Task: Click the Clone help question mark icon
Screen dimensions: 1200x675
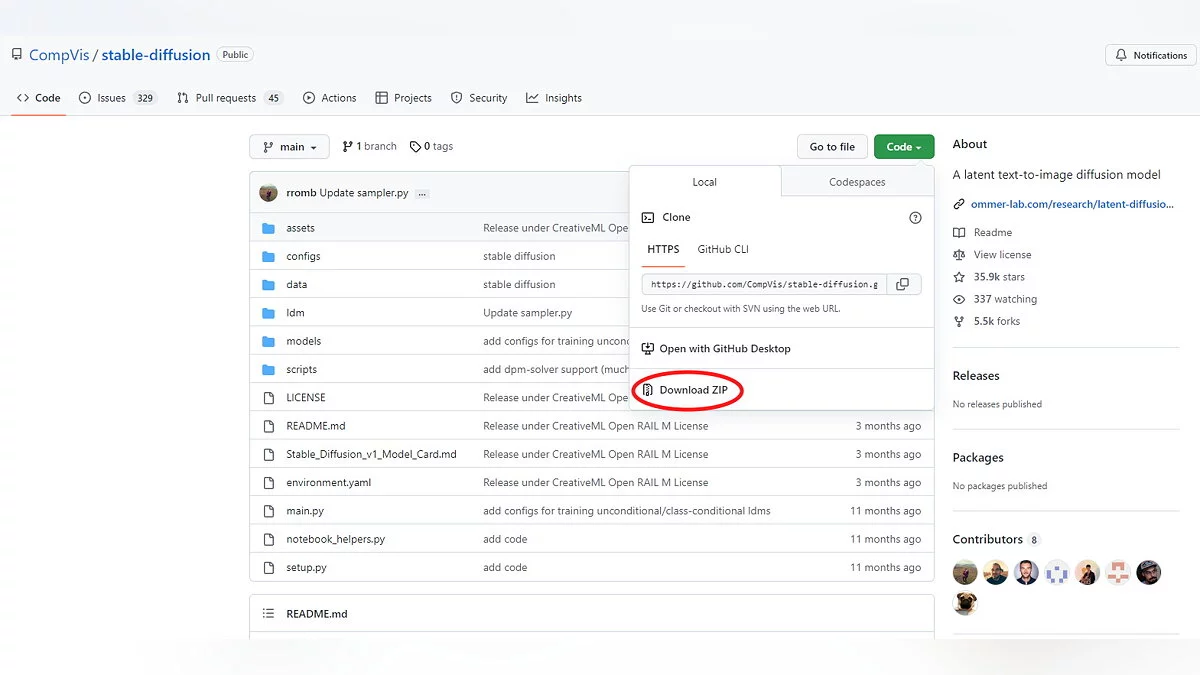Action: (914, 217)
